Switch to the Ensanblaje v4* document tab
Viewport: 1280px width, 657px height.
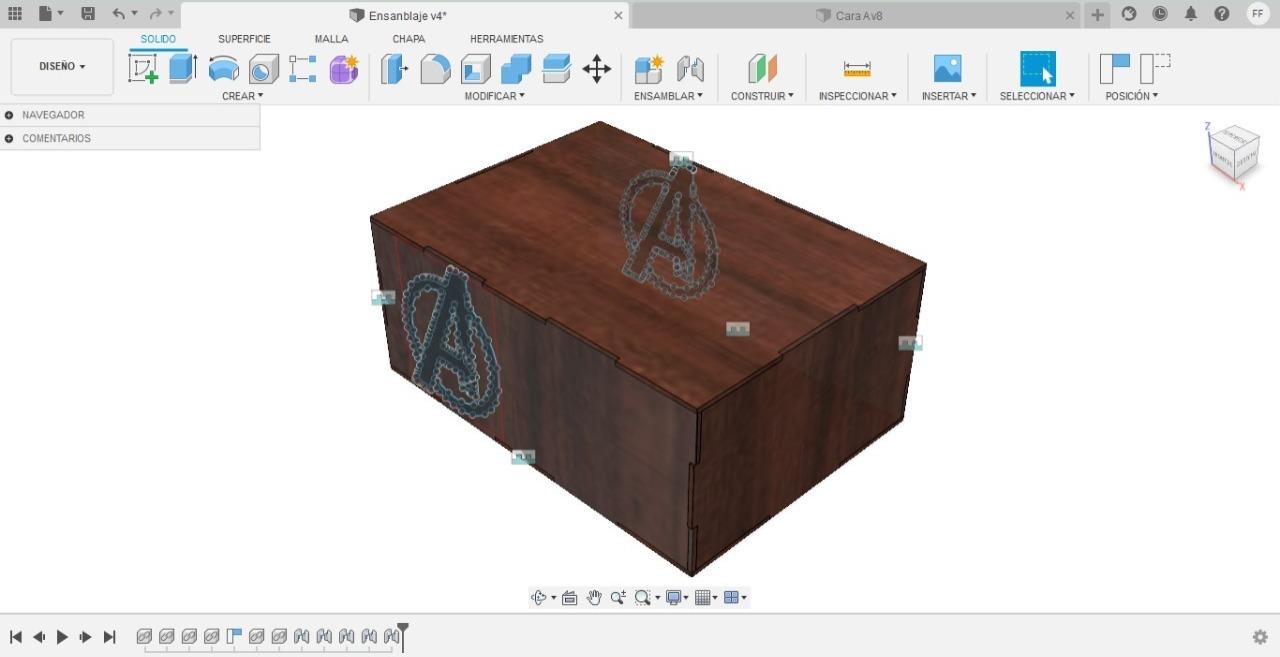pyautogui.click(x=405, y=15)
